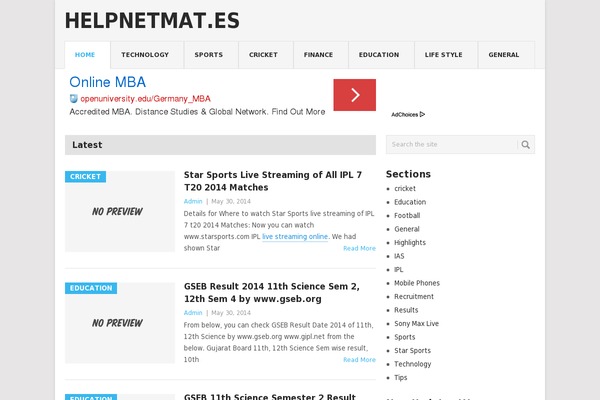This screenshot has height=400, width=600.
Task: Click May 30, 2014 date on GSEB Result post
Action: point(231,313)
